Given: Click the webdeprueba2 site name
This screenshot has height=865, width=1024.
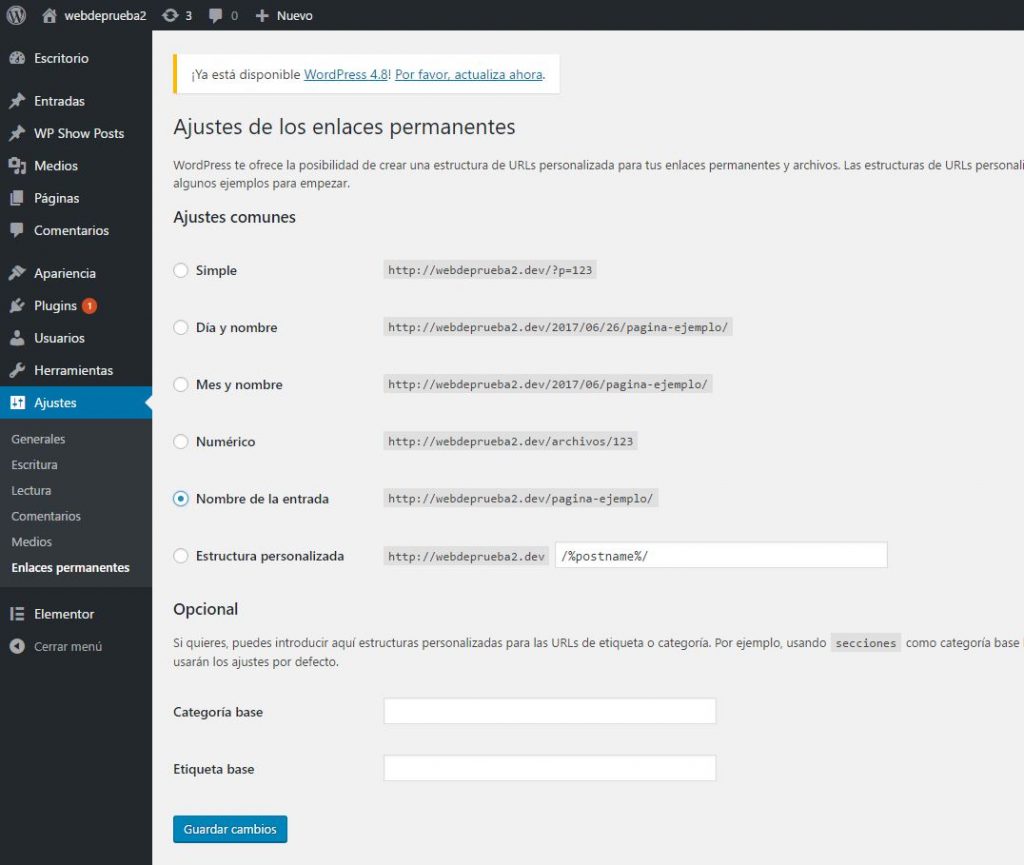Looking at the screenshot, I should point(105,16).
